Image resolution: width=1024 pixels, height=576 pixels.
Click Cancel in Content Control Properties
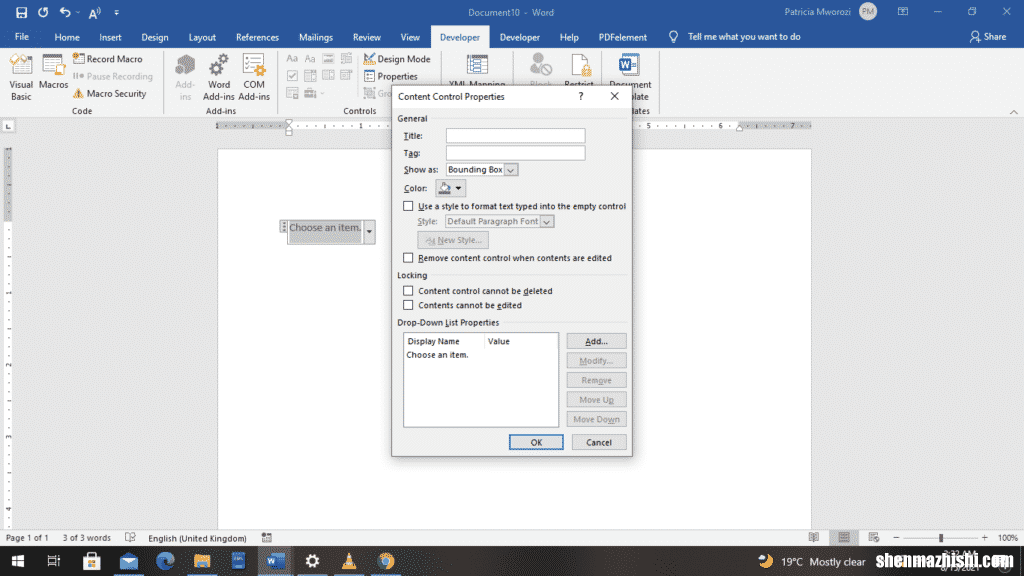tap(599, 442)
